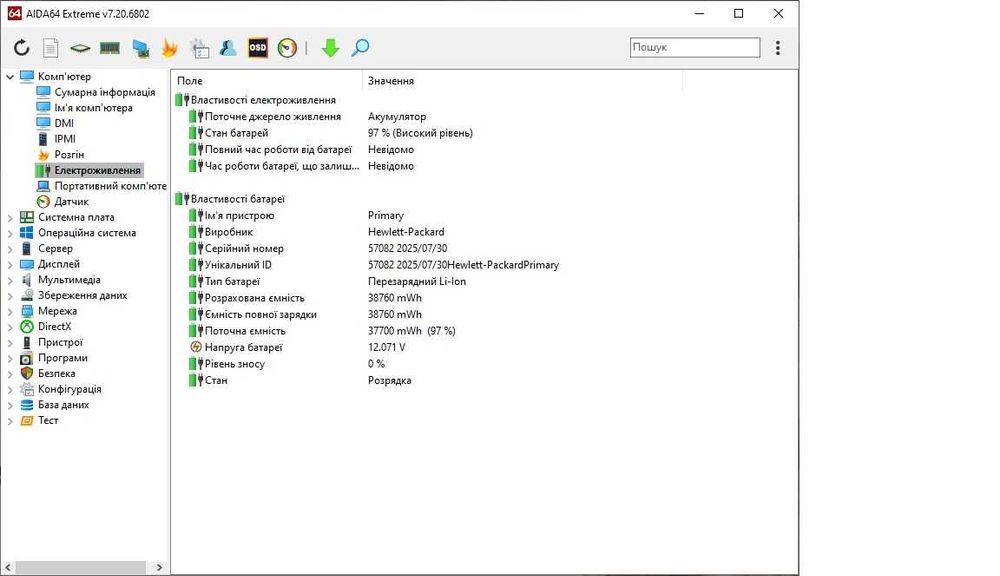Screen dimensions: 1000x576
Task: Select the Пристрої tree item
Action: pyautogui.click(x=60, y=343)
